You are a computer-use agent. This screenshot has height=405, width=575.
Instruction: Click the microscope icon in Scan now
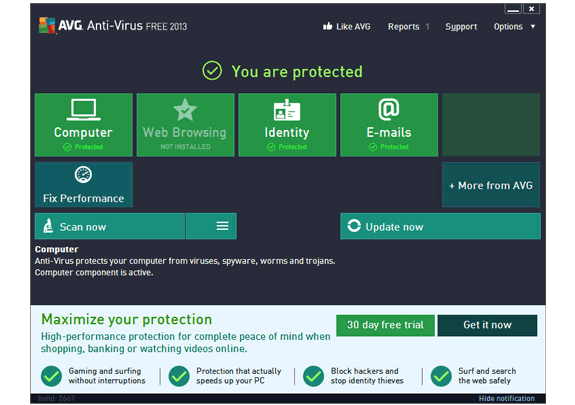pyautogui.click(x=48, y=226)
